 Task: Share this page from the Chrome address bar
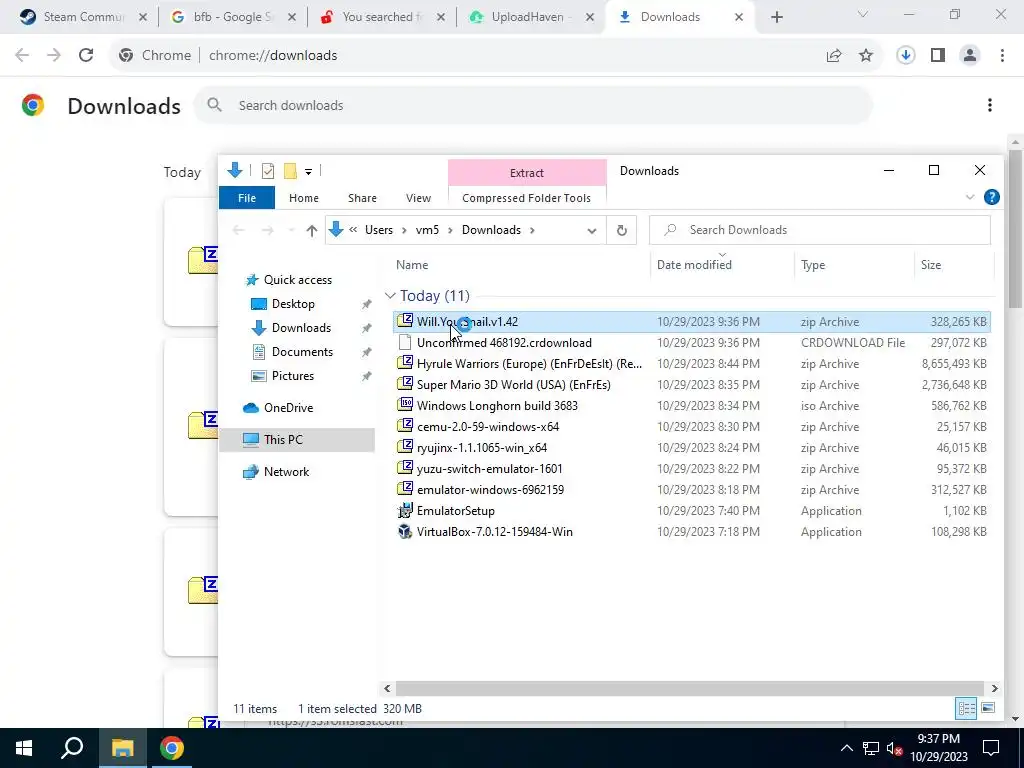coord(834,56)
